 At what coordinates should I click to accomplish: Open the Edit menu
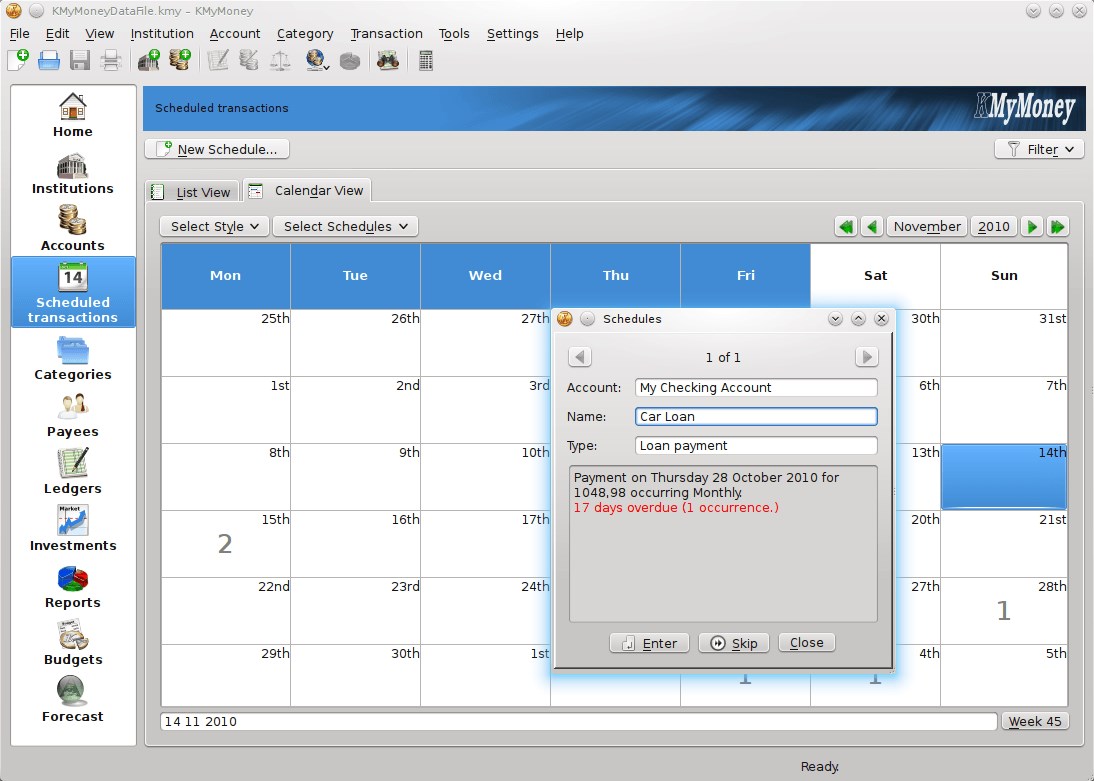57,34
